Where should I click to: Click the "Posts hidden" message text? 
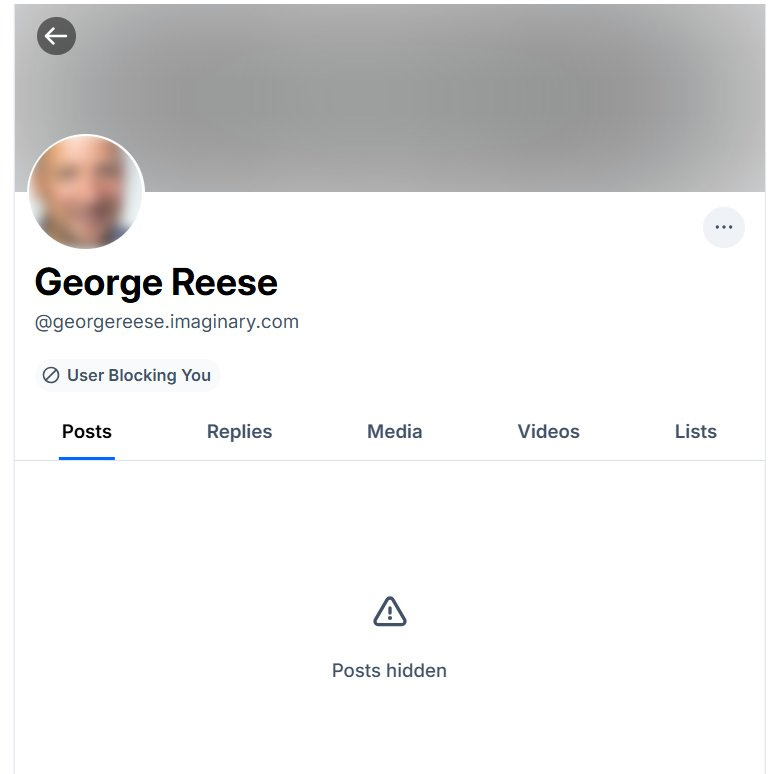click(389, 670)
